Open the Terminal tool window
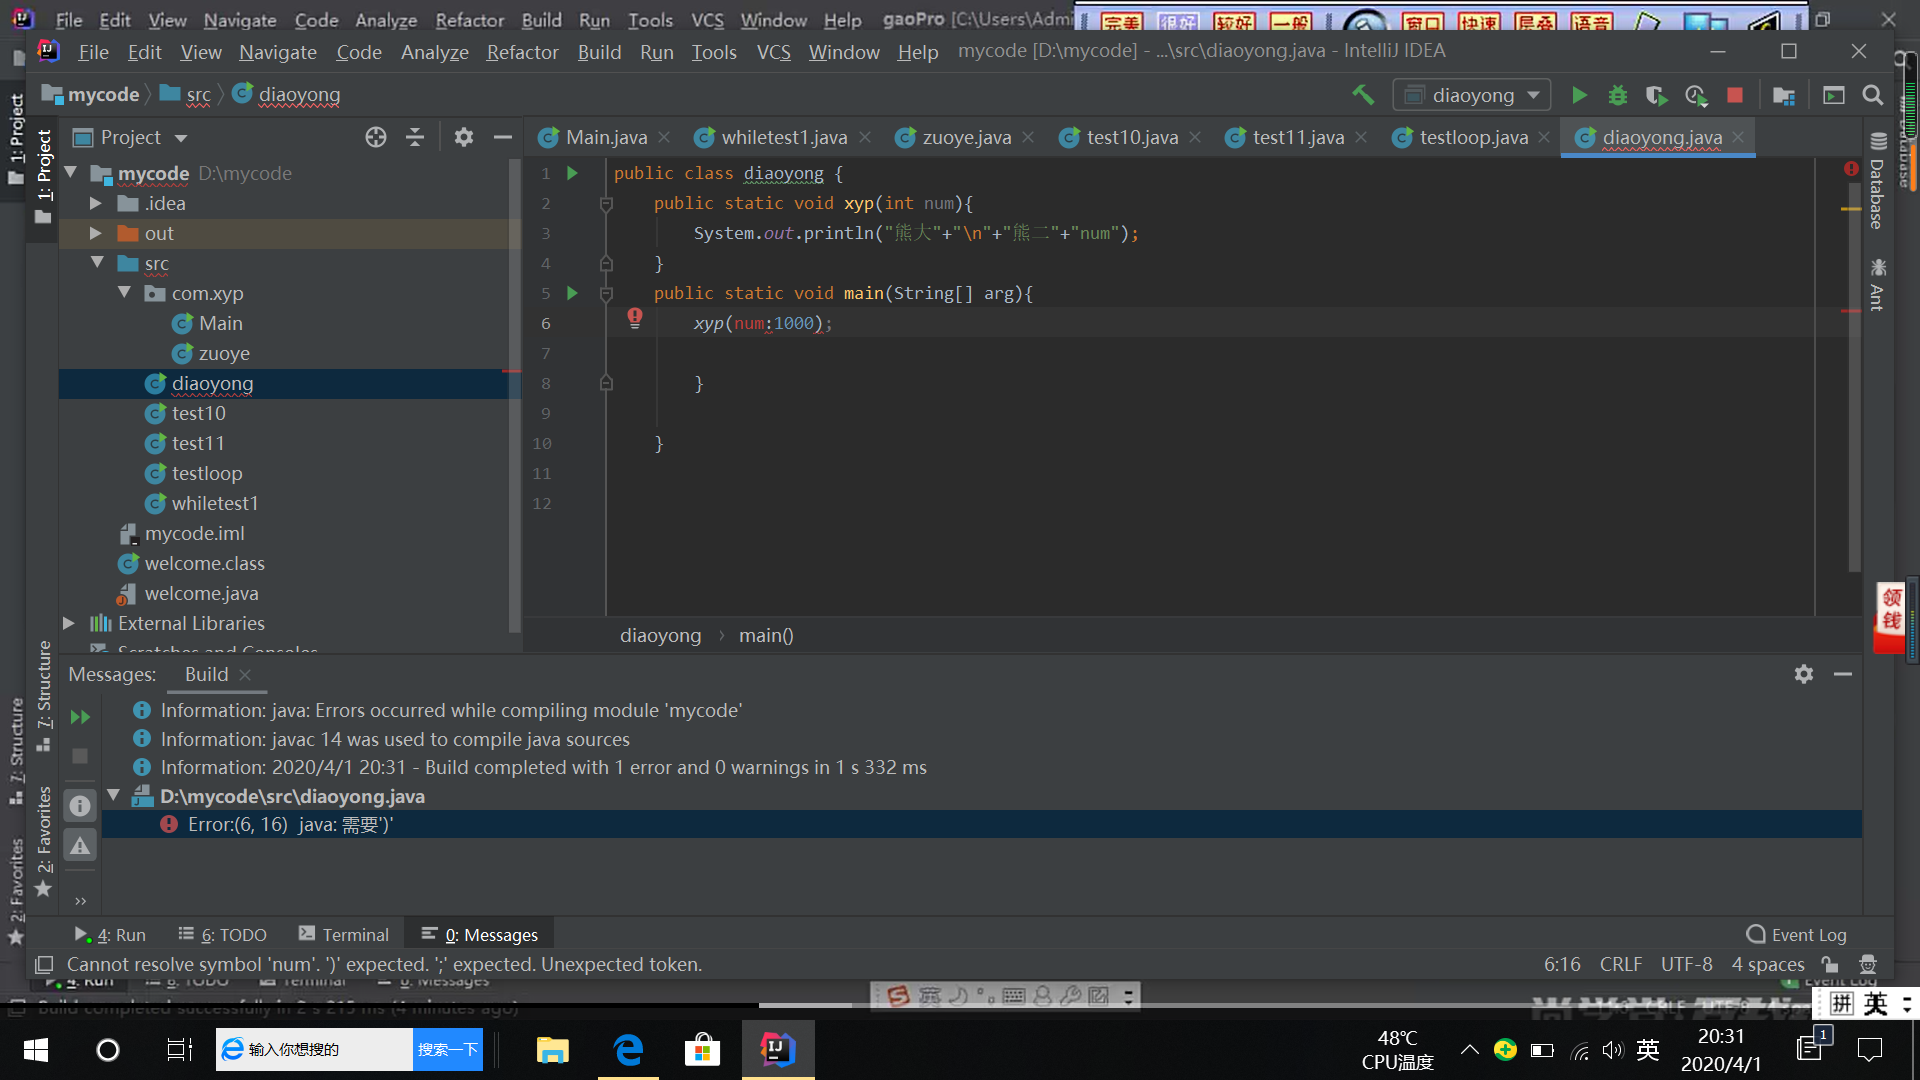This screenshot has height=1080, width=1920. pyautogui.click(x=344, y=934)
